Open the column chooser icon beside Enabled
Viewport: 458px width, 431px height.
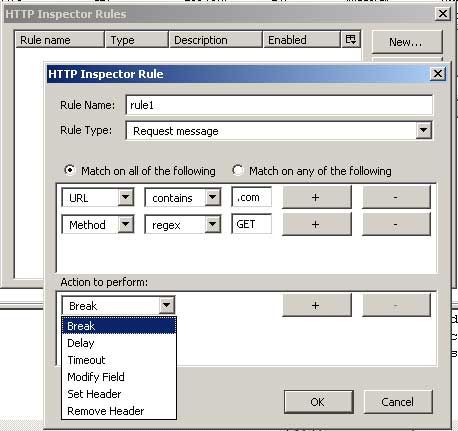(351, 40)
